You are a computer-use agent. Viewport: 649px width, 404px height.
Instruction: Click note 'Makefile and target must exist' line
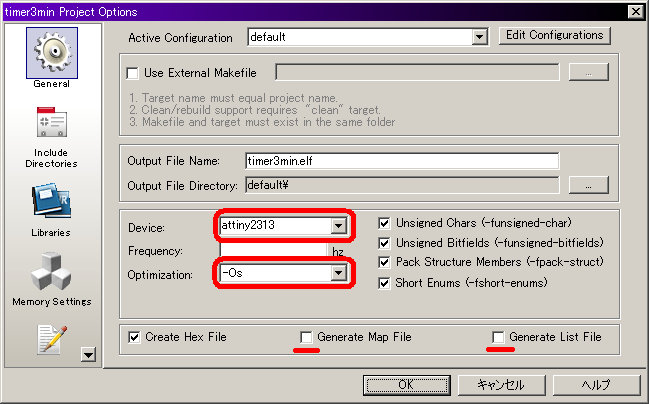click(262, 122)
